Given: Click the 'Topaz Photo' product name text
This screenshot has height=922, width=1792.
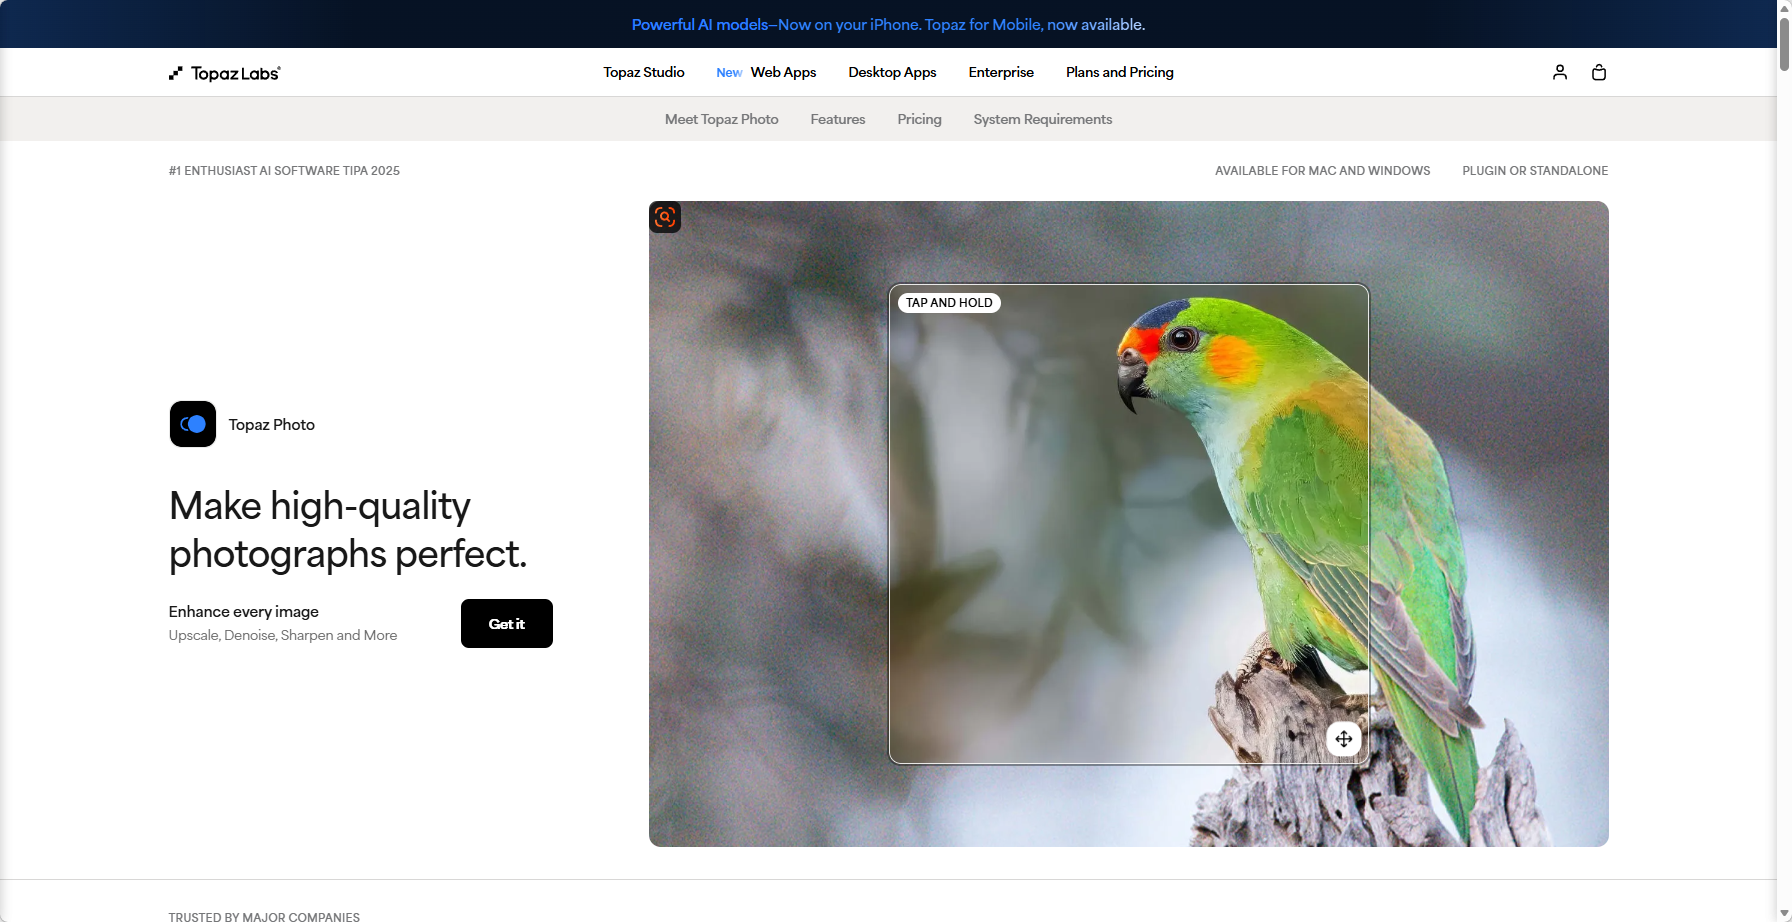Looking at the screenshot, I should (272, 425).
